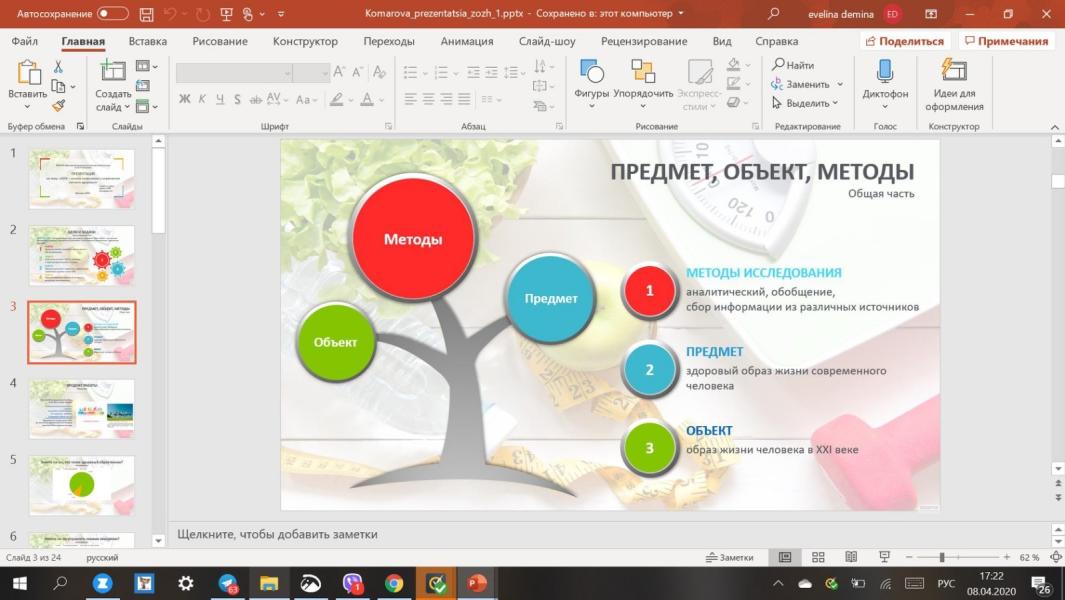1065x600 pixels.
Task: Open the Абзац group dialog launcher
Action: click(x=559, y=126)
